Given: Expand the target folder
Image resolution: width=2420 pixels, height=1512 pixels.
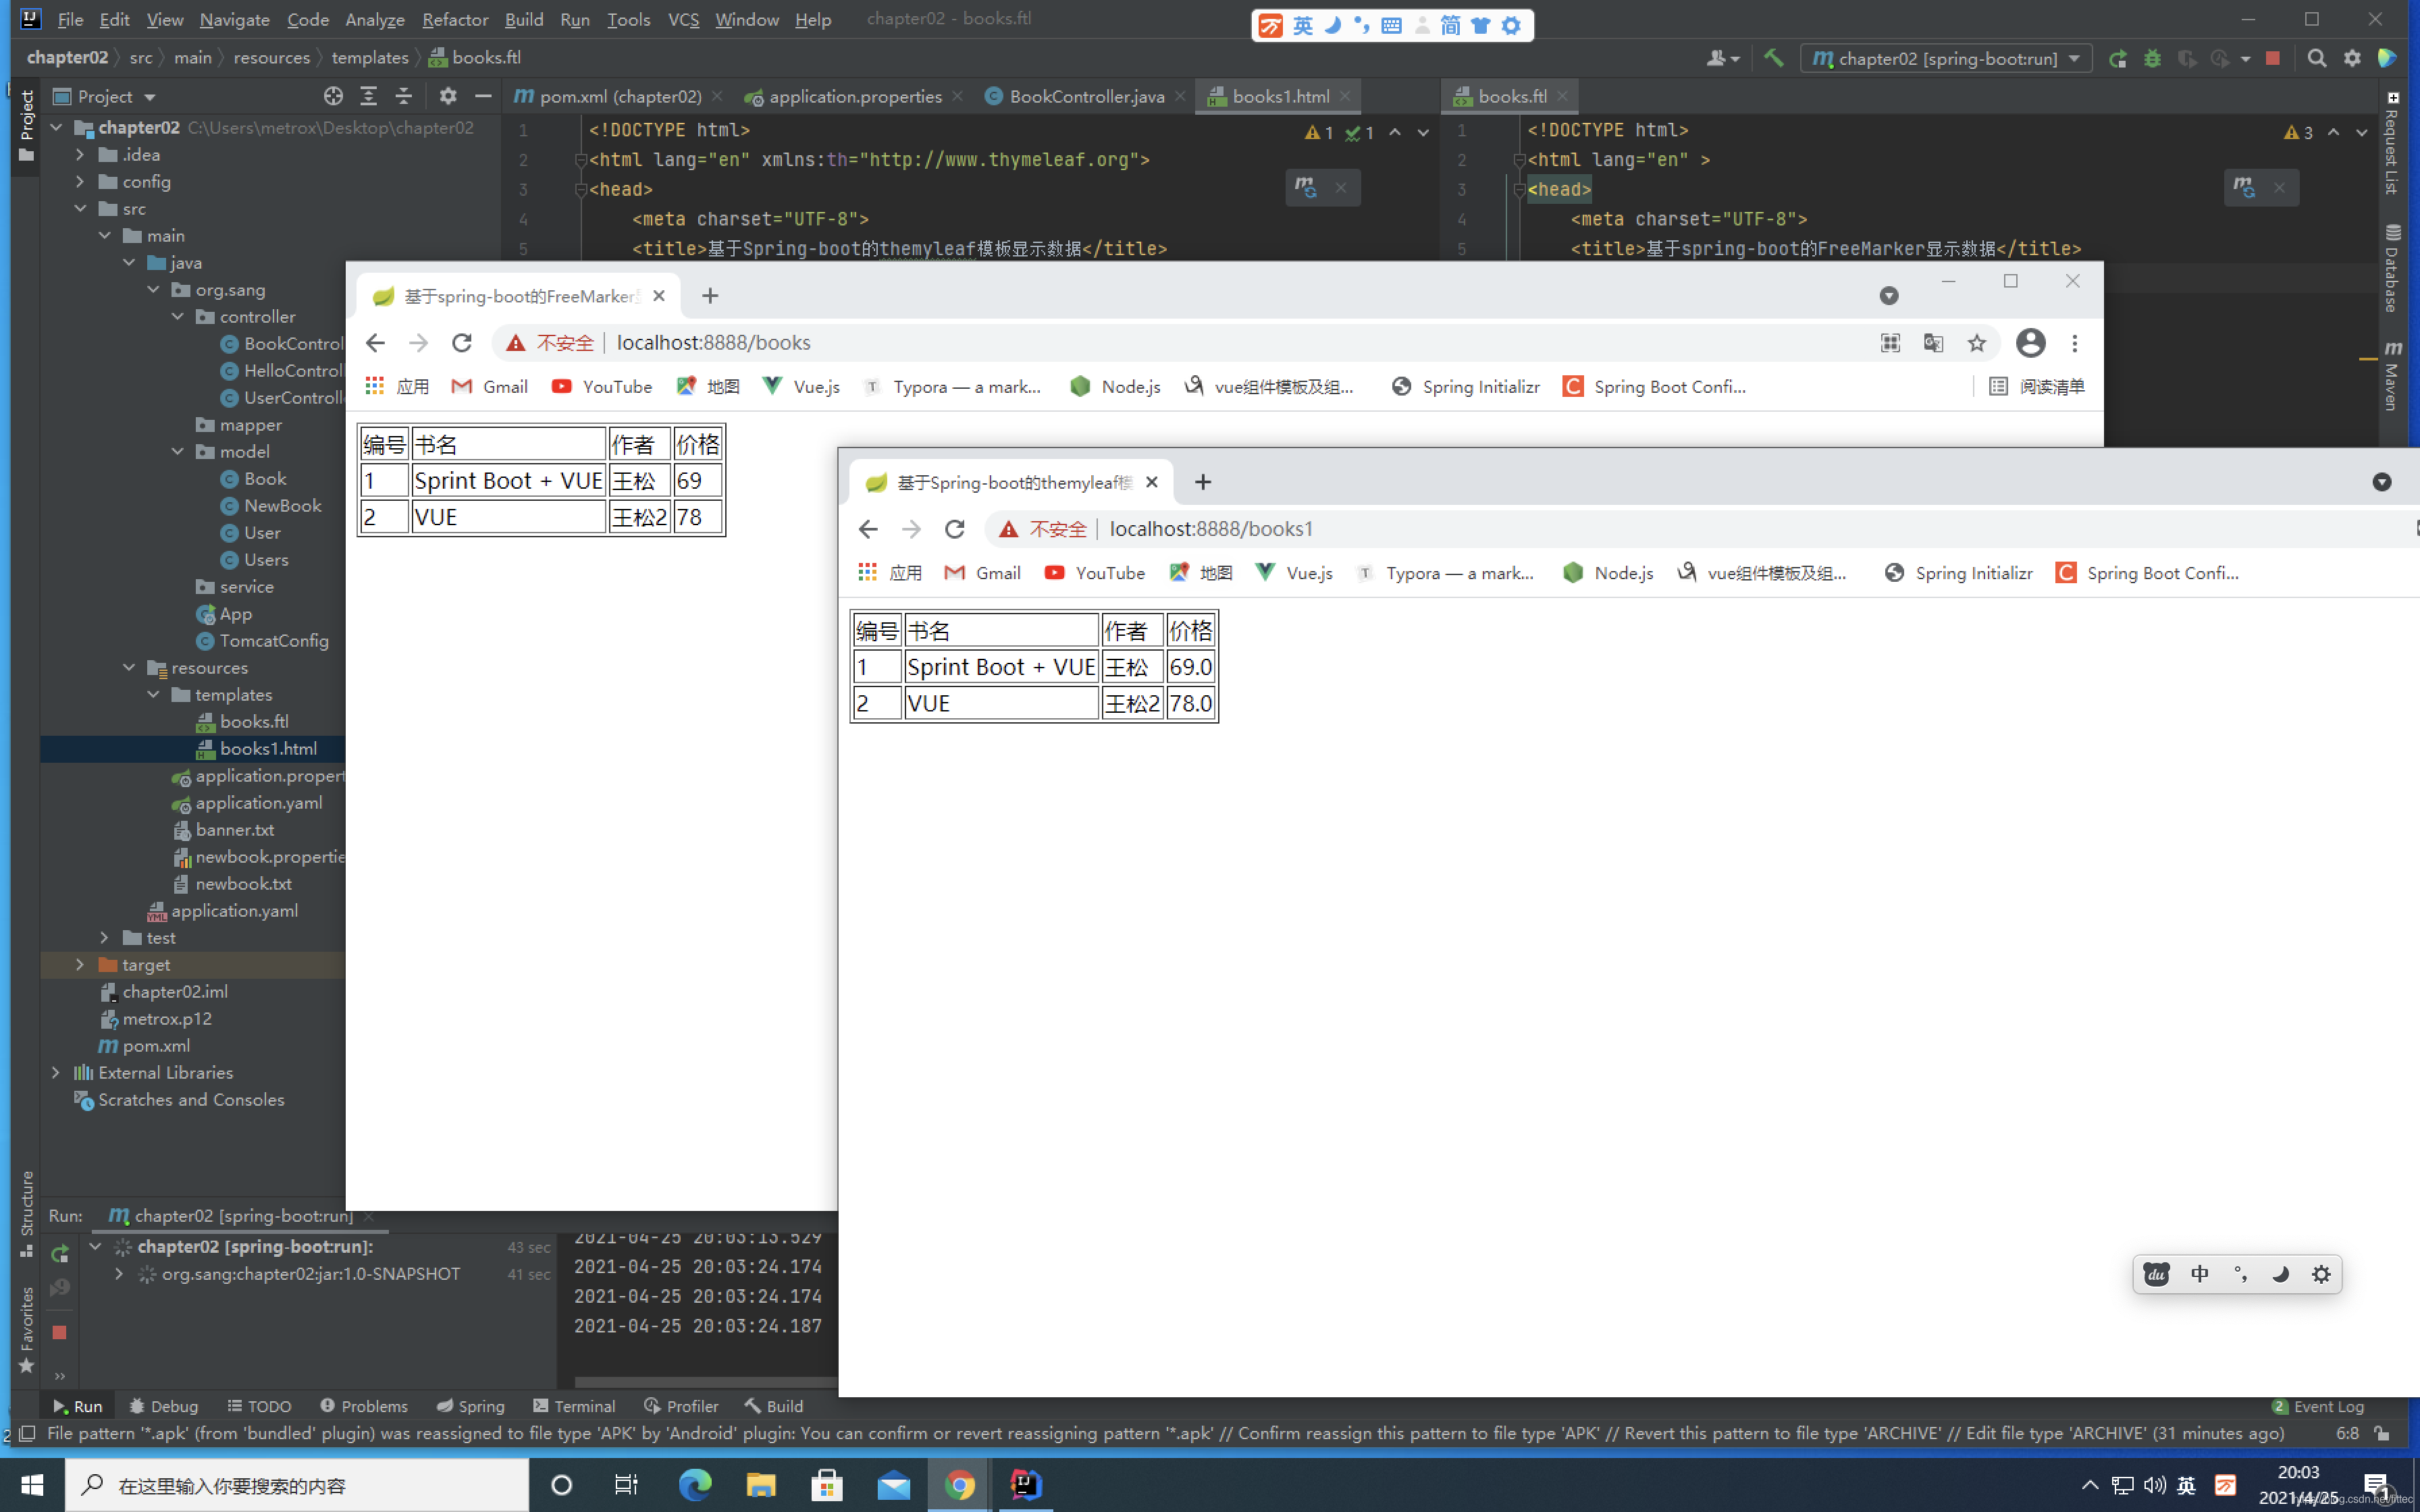Looking at the screenshot, I should [80, 964].
